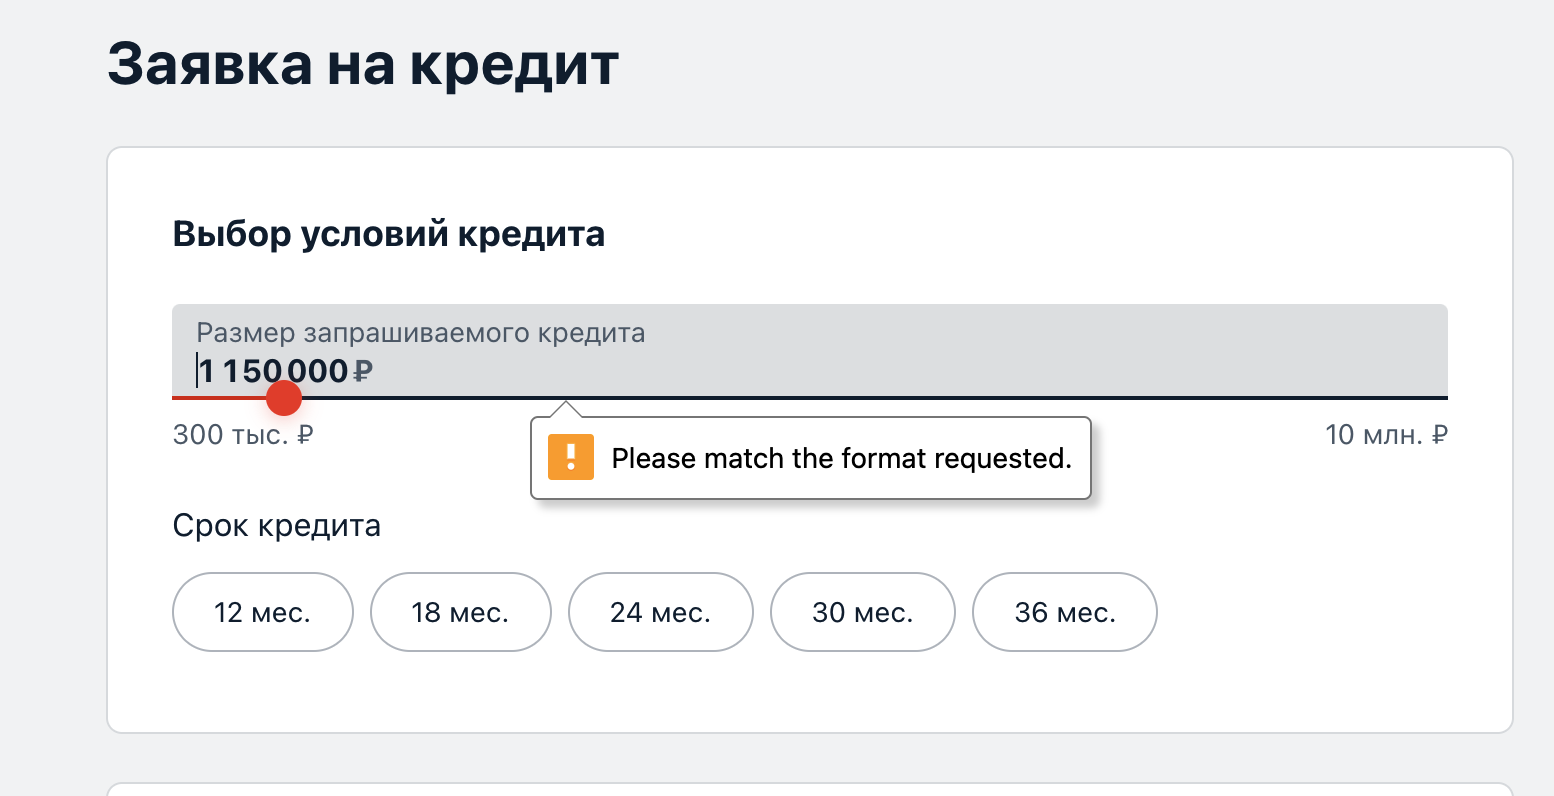Select the 18 мес. loan term
This screenshot has width=1554, height=796.
tap(460, 611)
